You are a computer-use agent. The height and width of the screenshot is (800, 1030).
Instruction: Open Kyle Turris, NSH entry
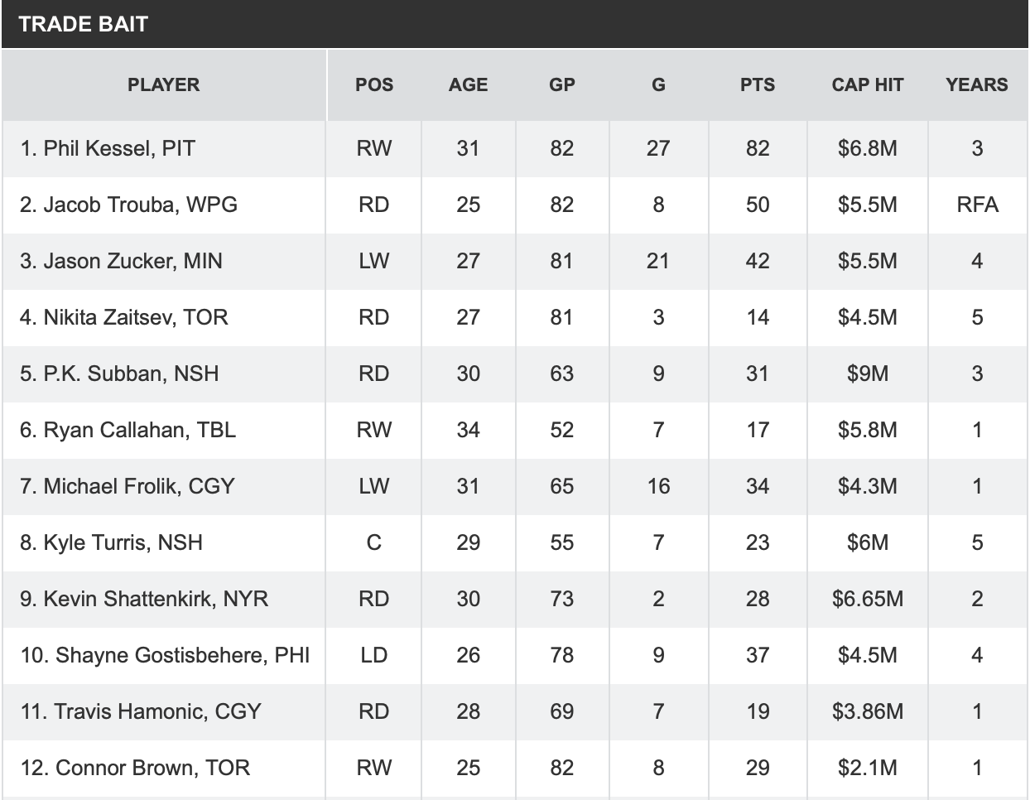[111, 543]
